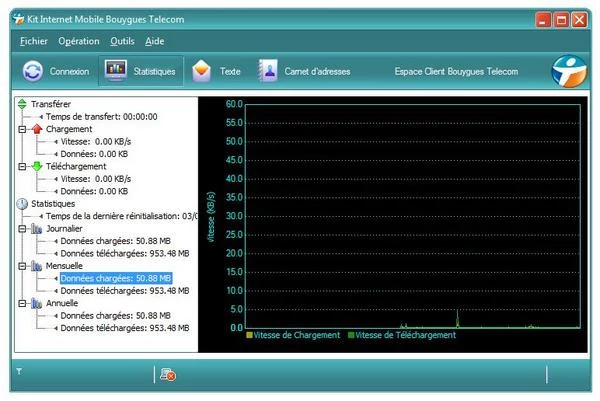
Task: Open the Outils menu
Action: (x=122, y=41)
